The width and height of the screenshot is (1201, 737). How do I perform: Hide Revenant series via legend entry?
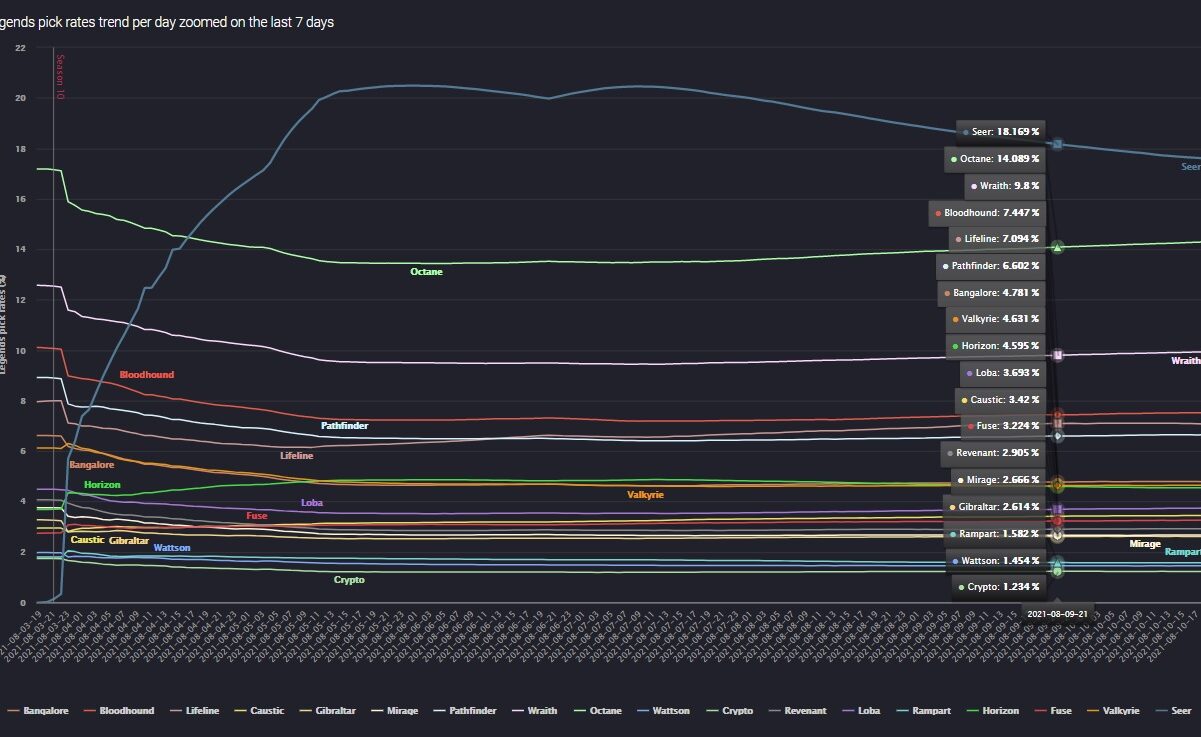click(x=796, y=711)
